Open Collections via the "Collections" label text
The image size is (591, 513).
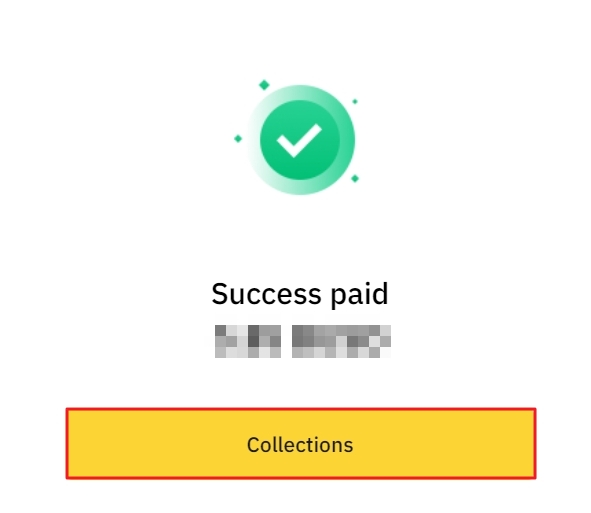300,445
